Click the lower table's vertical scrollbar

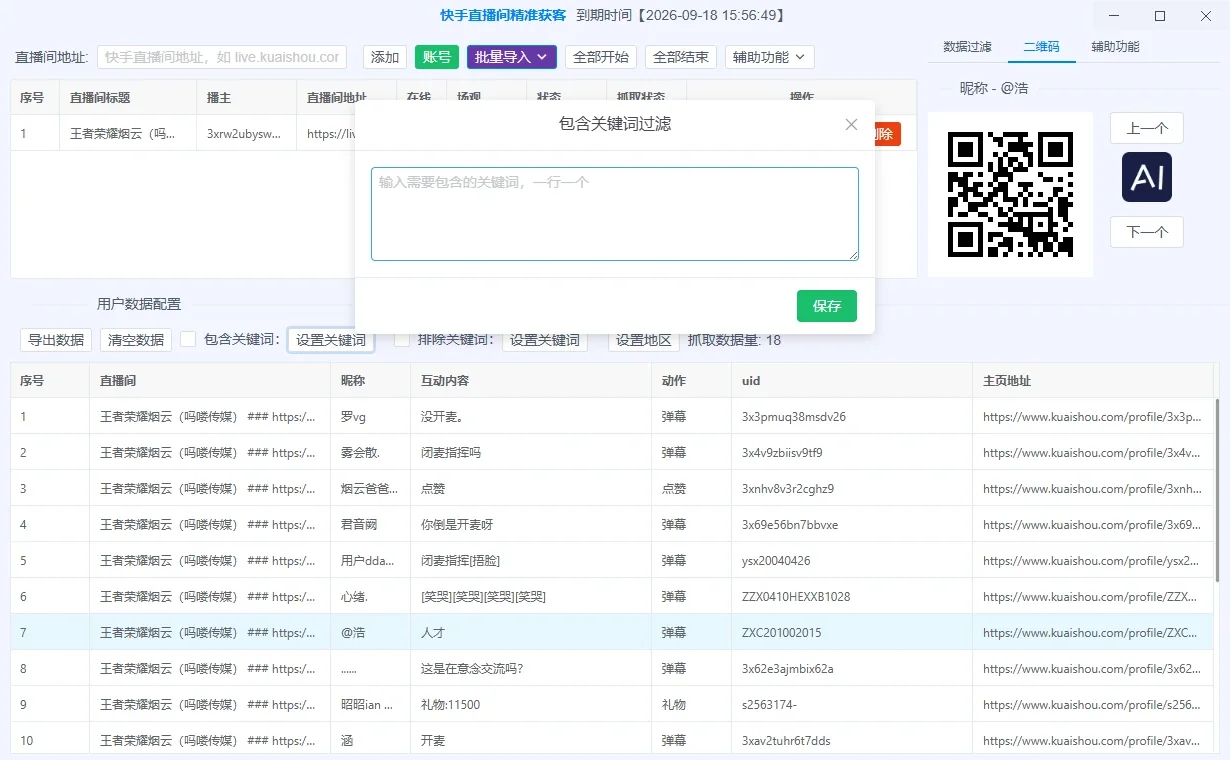(1217, 490)
